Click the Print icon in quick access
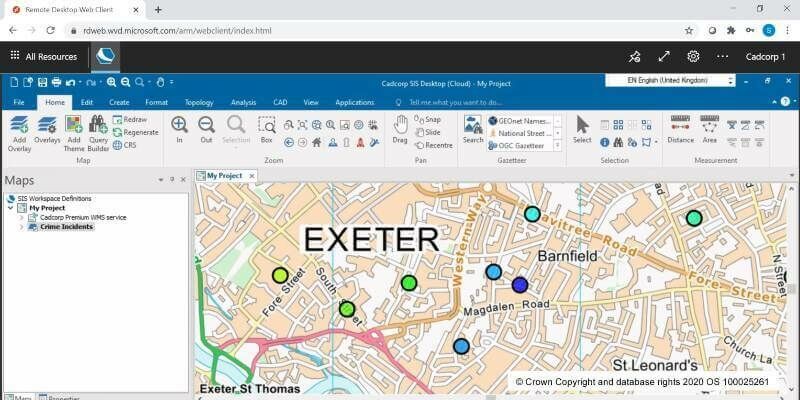The width and height of the screenshot is (800, 400). 56,82
